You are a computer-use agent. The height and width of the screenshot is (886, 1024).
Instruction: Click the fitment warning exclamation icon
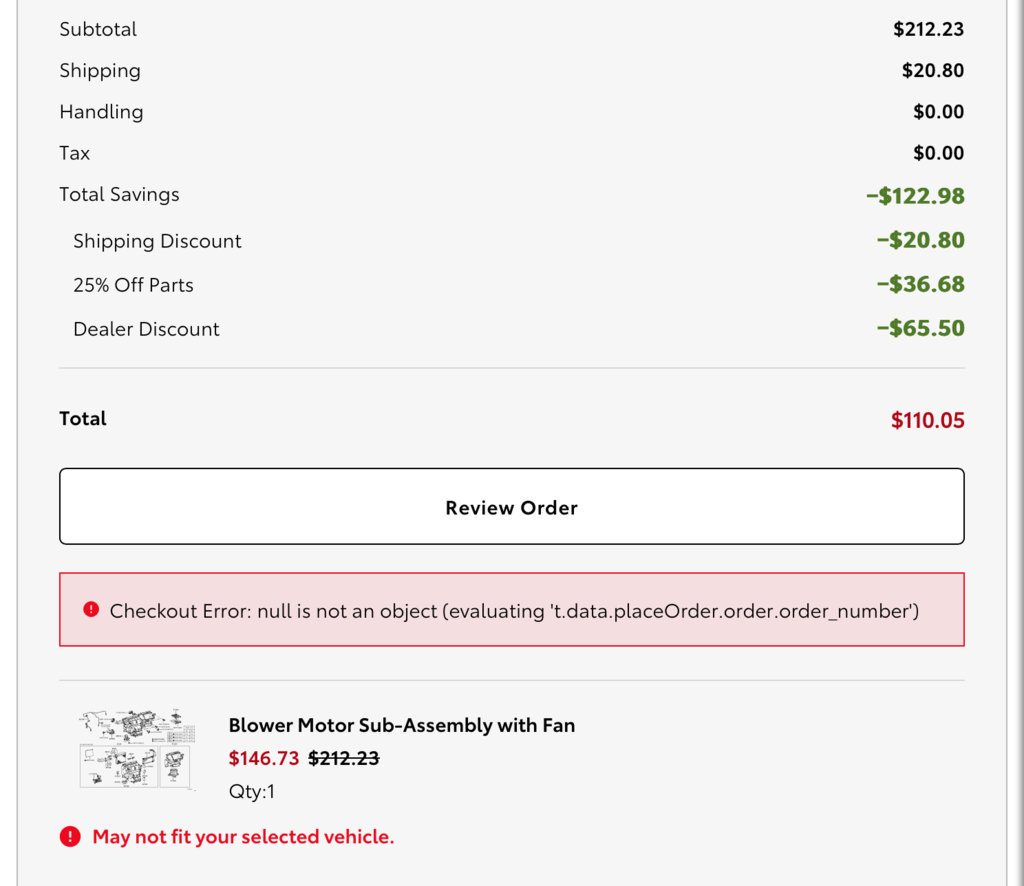coord(70,836)
